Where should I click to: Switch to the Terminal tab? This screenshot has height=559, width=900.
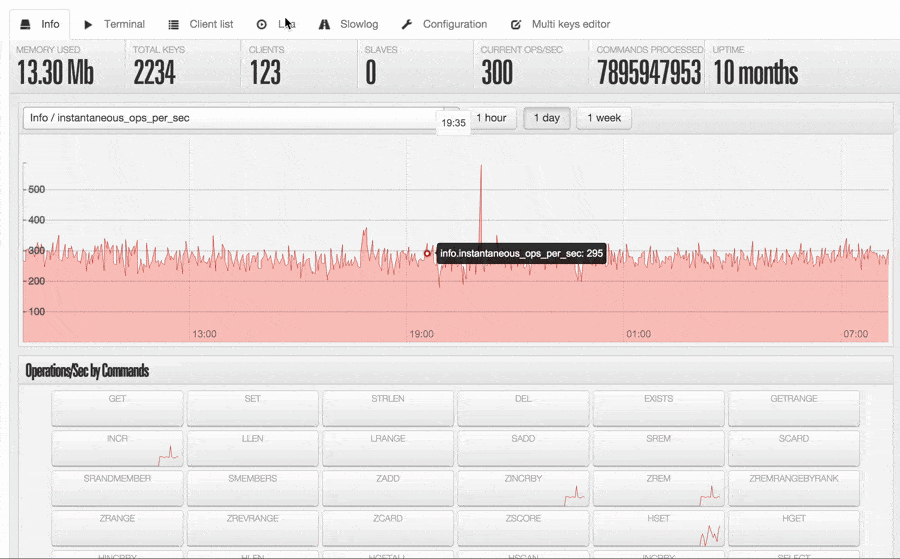[x=114, y=24]
